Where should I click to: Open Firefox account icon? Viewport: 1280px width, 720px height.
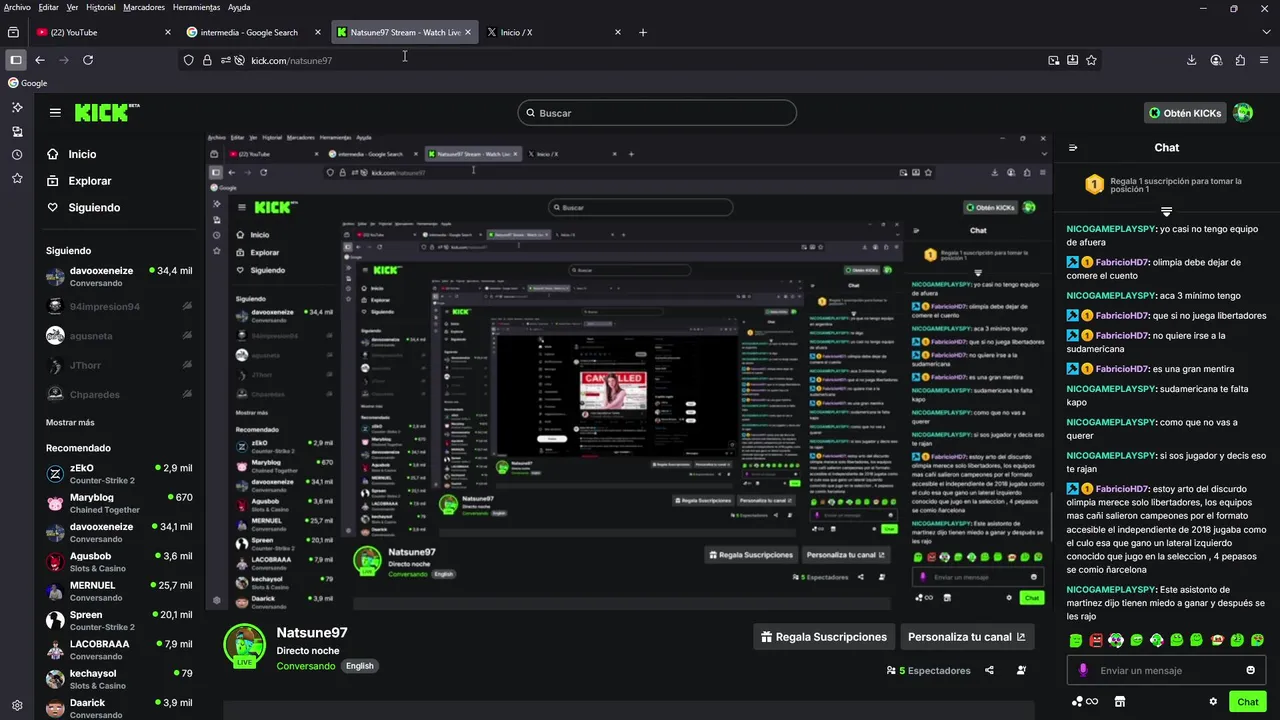pos(1216,60)
